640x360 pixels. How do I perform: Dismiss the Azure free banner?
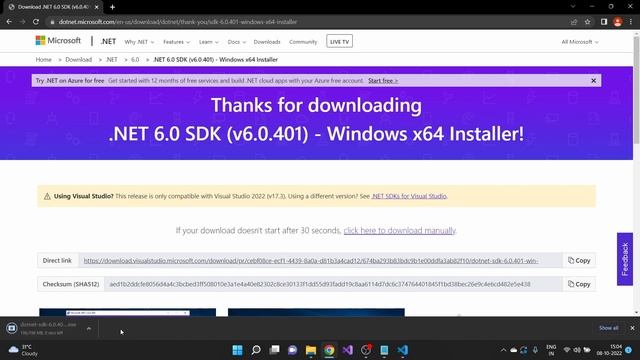593,81
